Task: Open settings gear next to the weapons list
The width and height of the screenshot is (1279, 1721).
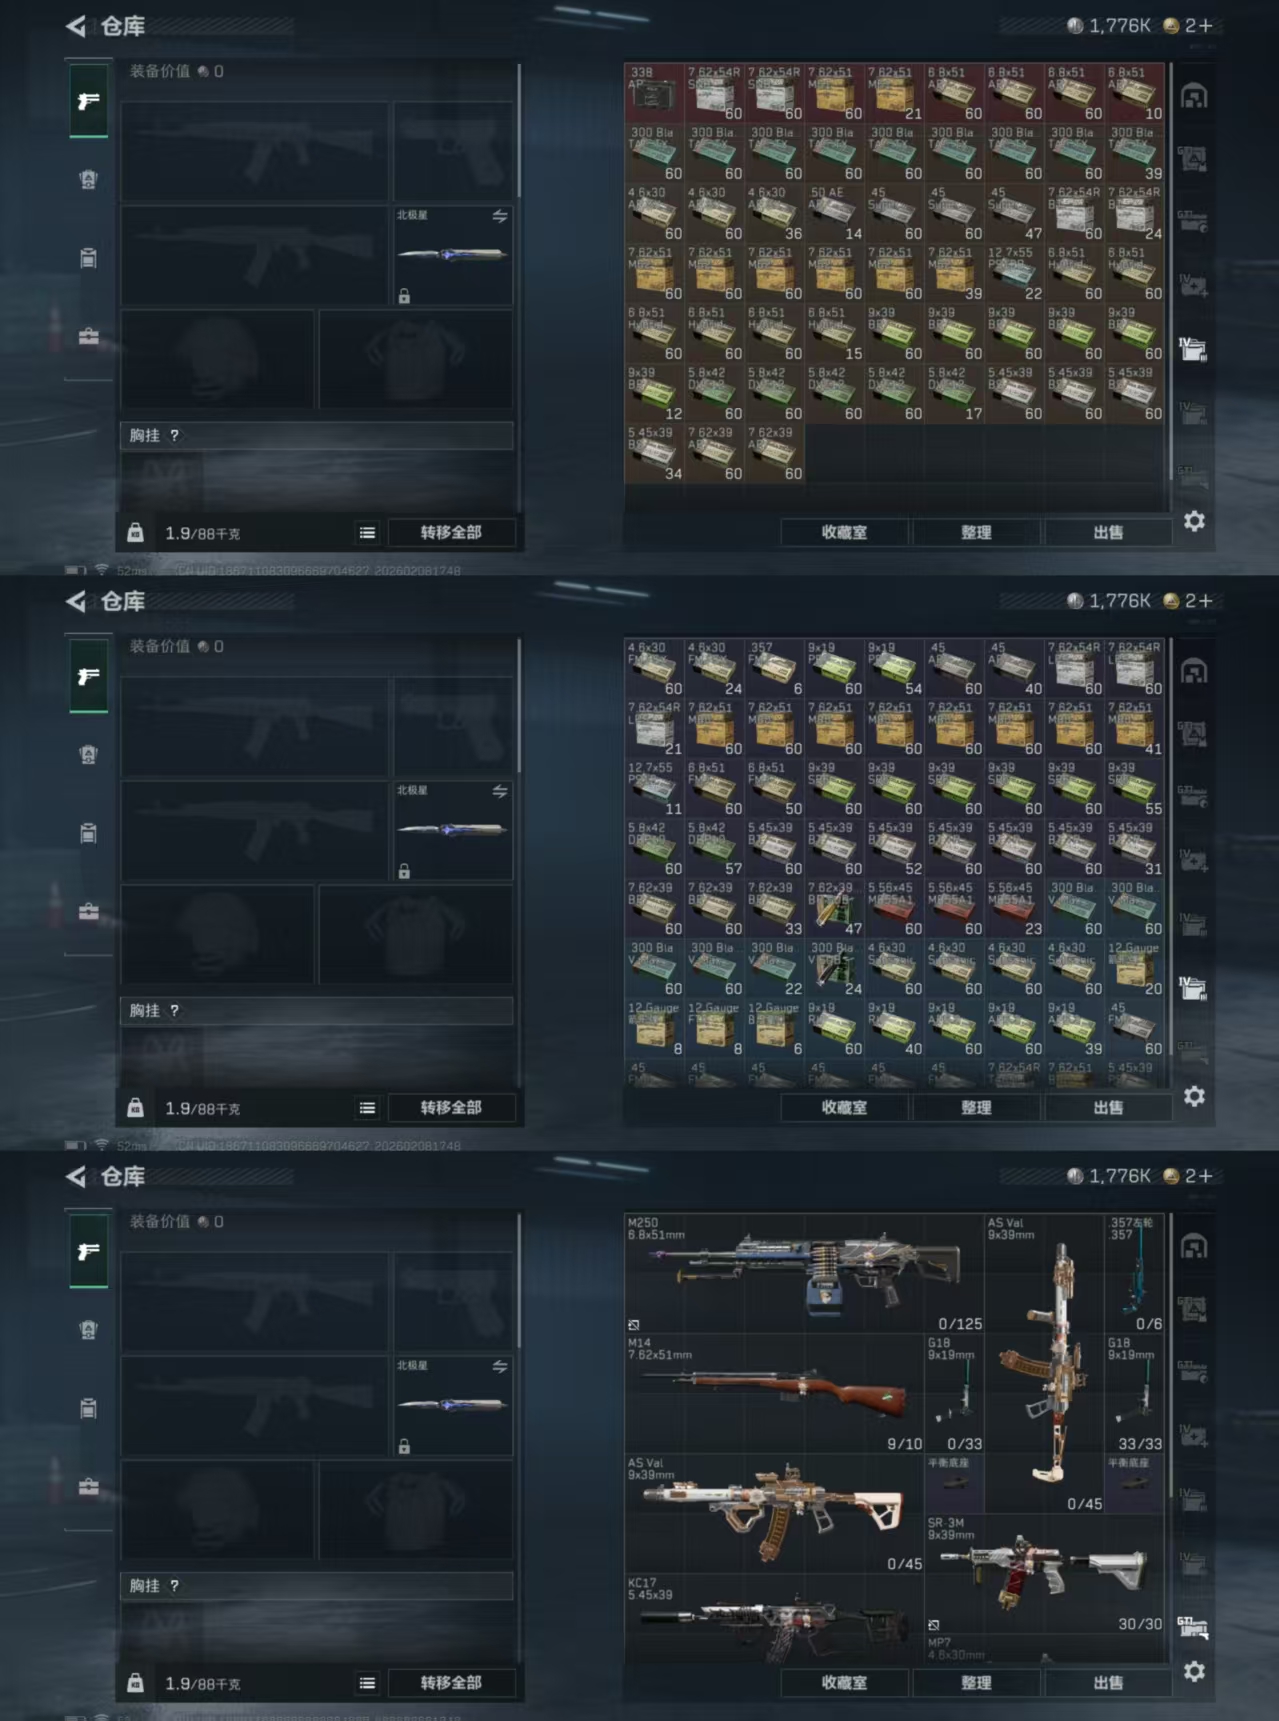Action: click(x=1194, y=1671)
